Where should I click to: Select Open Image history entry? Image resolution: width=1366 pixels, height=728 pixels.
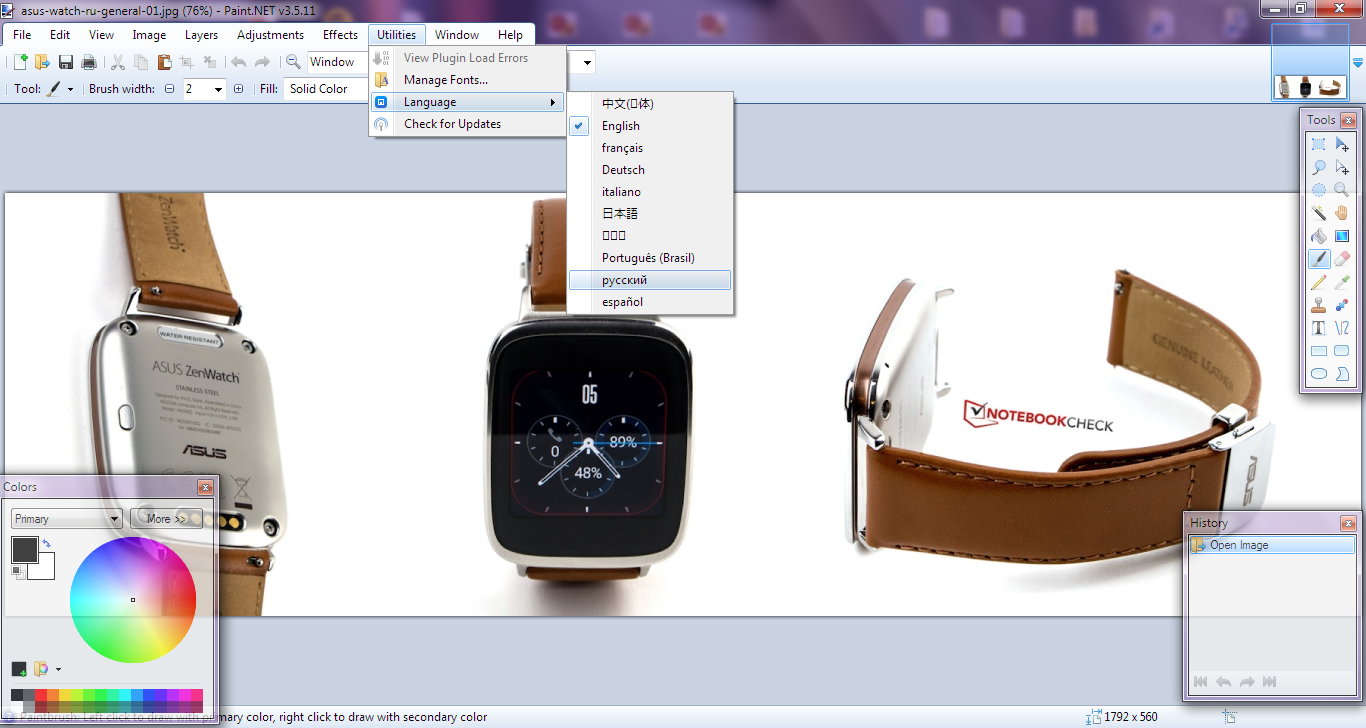click(1271, 545)
